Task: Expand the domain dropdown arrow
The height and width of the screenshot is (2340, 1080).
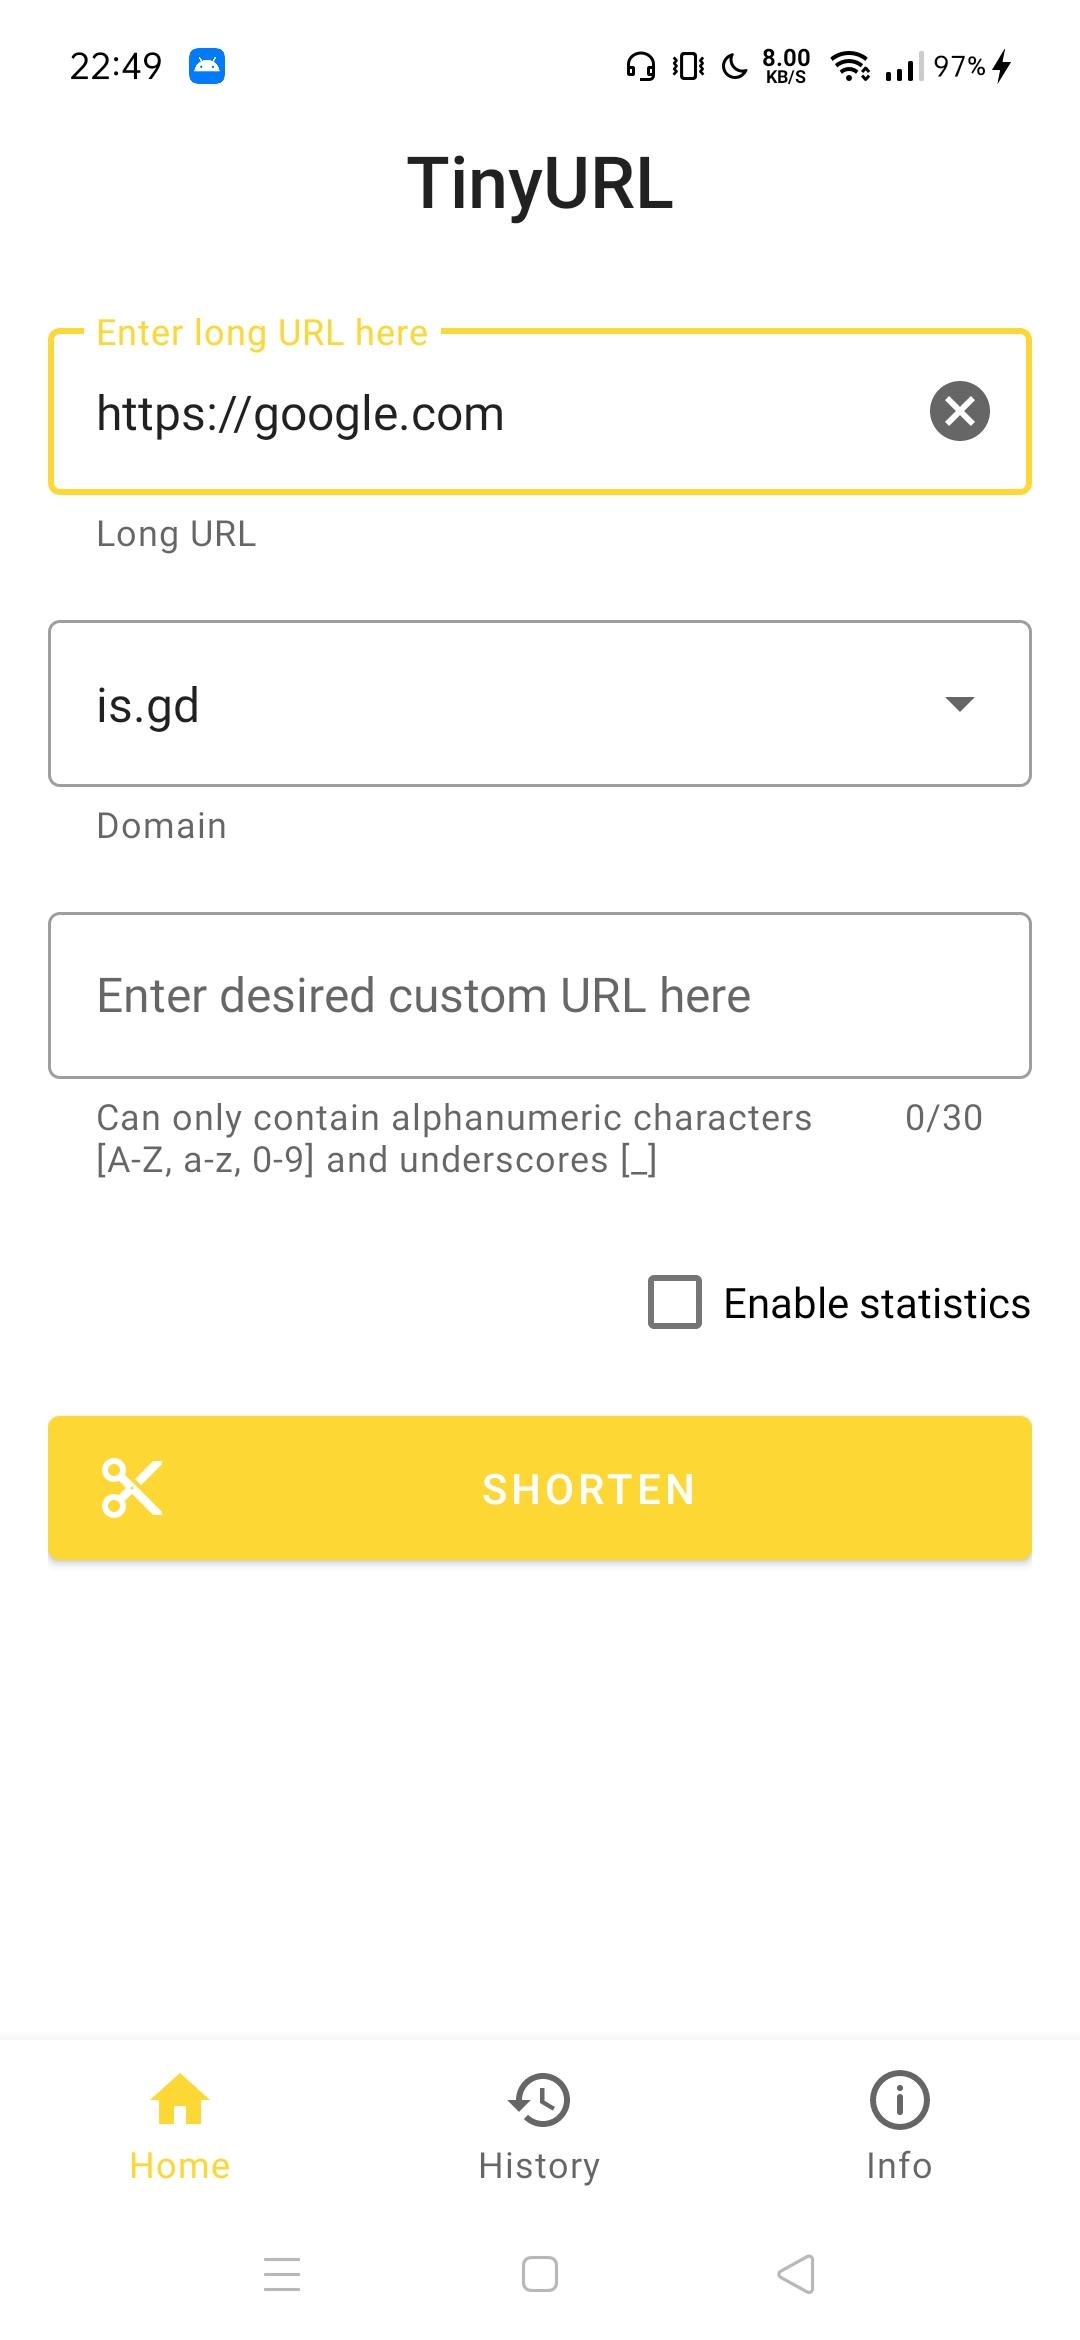Action: click(960, 704)
